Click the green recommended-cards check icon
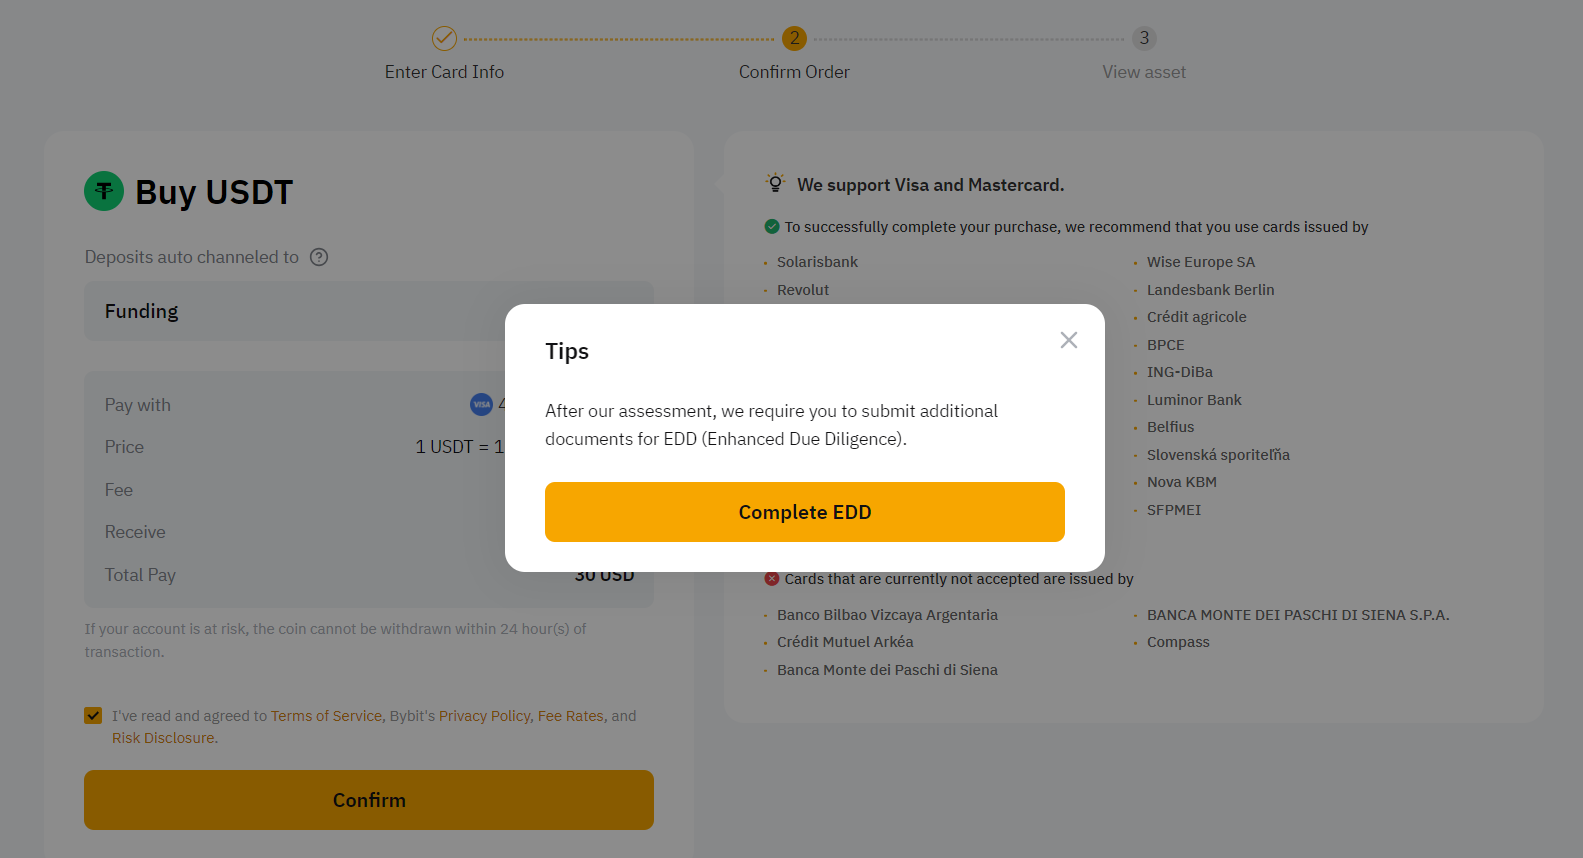 click(772, 226)
